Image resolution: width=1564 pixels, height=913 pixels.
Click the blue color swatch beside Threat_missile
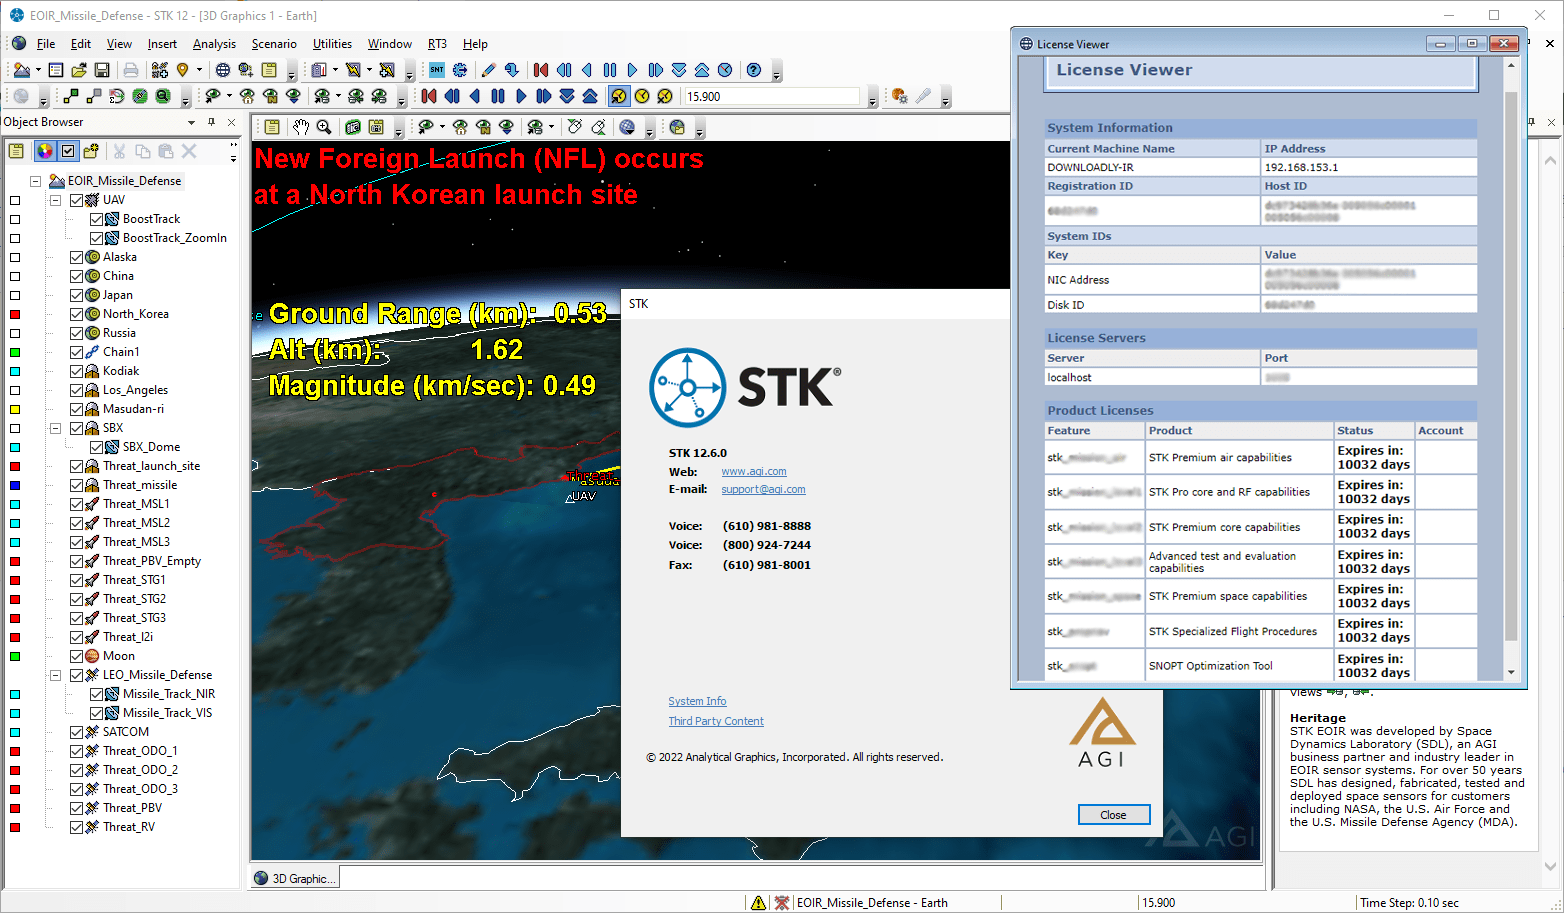coord(15,485)
